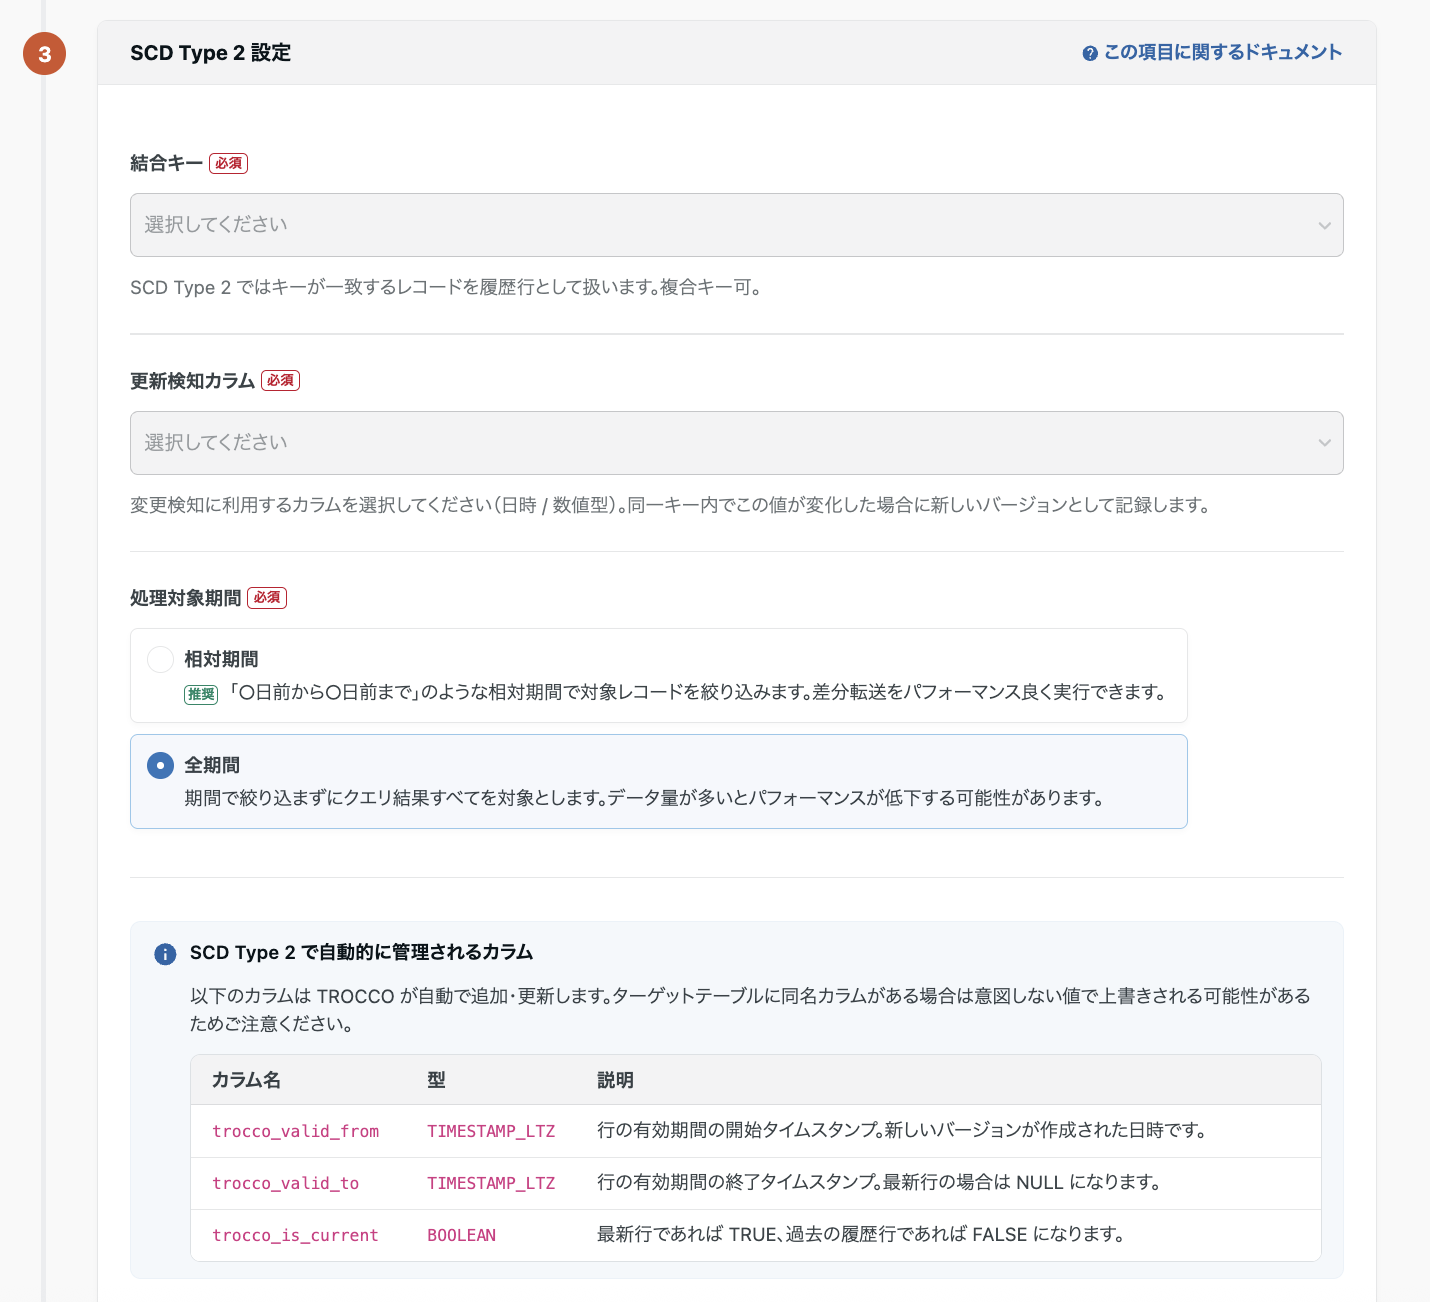
Task: Click the SCD Type 2 設定 heading
Action: pos(210,53)
